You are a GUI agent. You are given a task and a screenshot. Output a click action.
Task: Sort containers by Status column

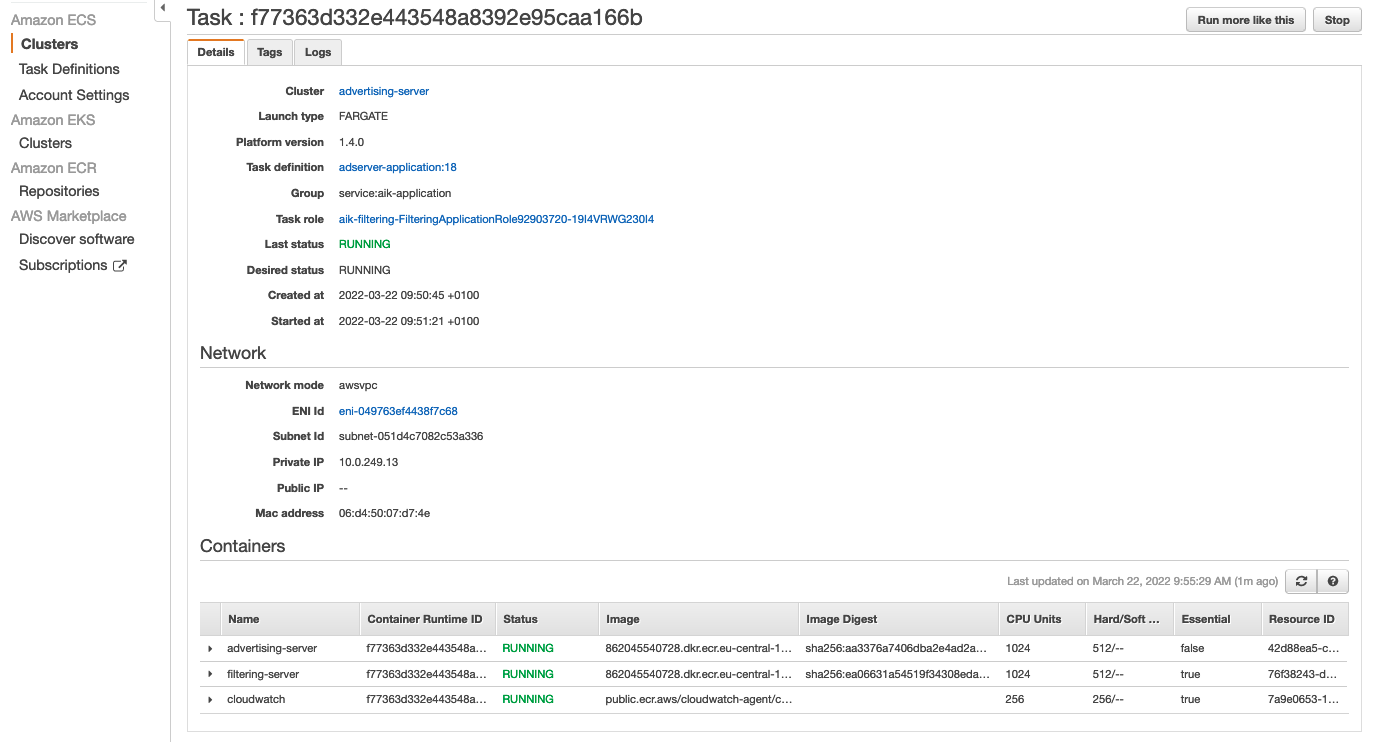coord(548,619)
